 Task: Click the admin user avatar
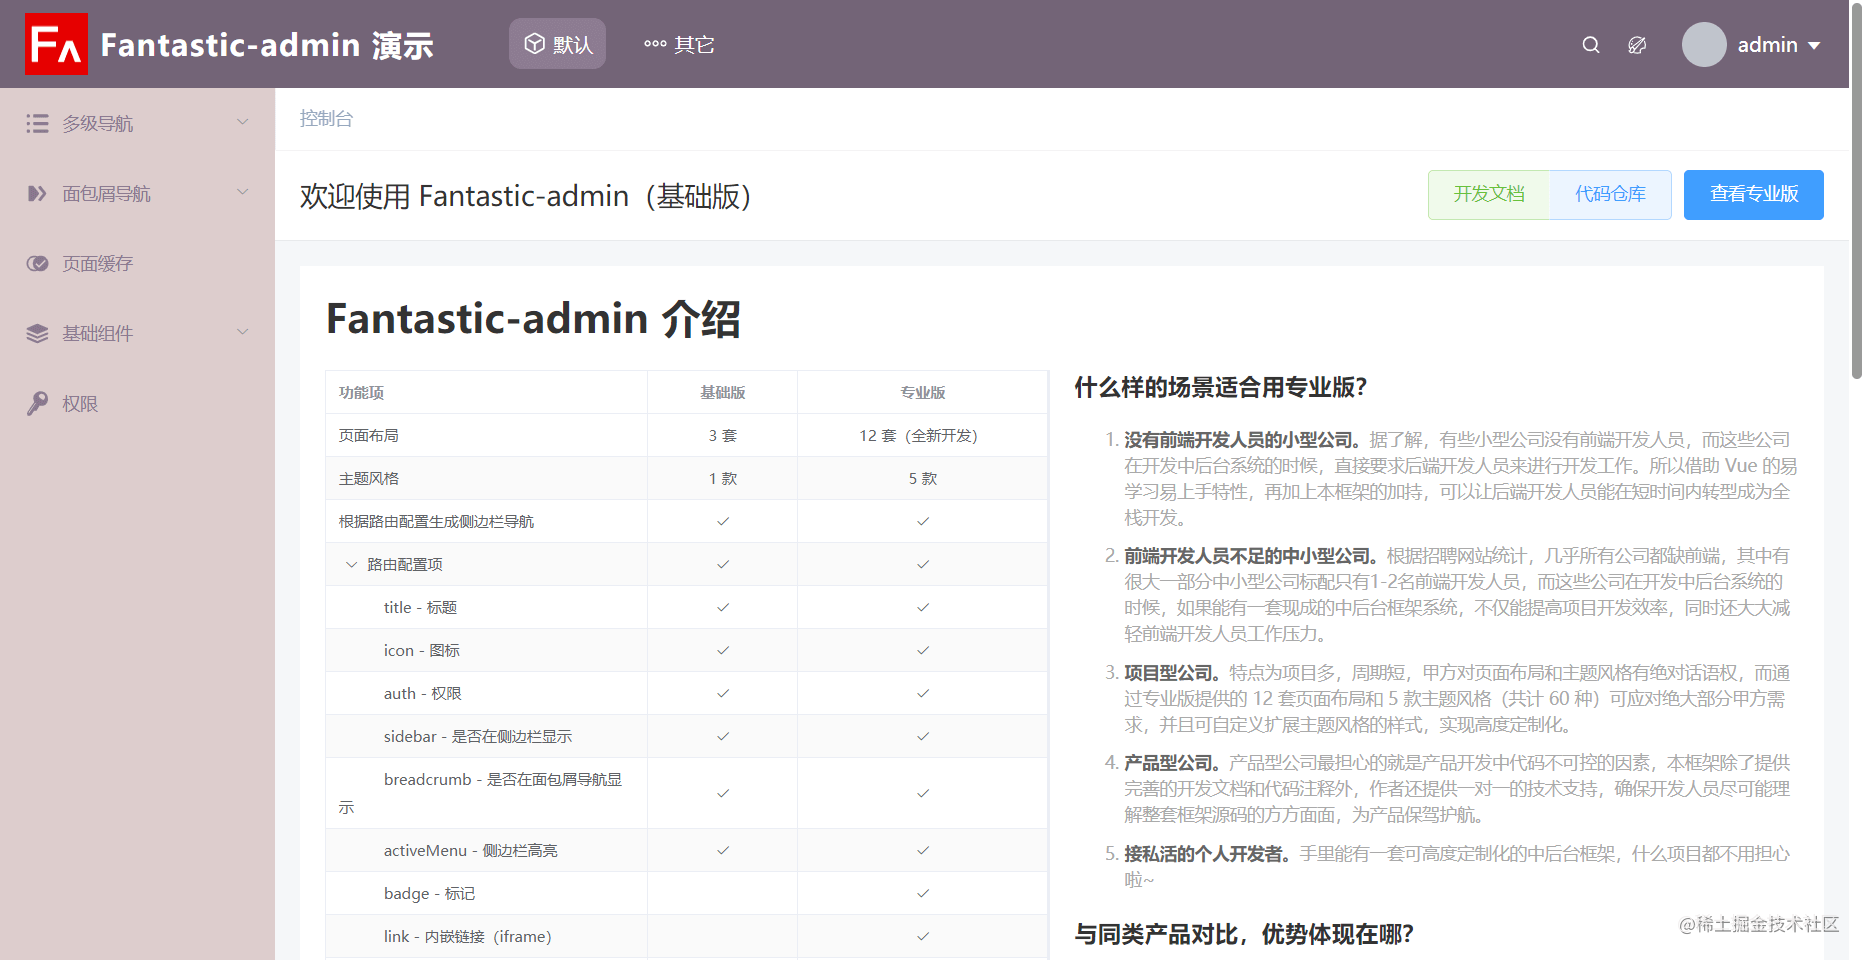[1704, 44]
